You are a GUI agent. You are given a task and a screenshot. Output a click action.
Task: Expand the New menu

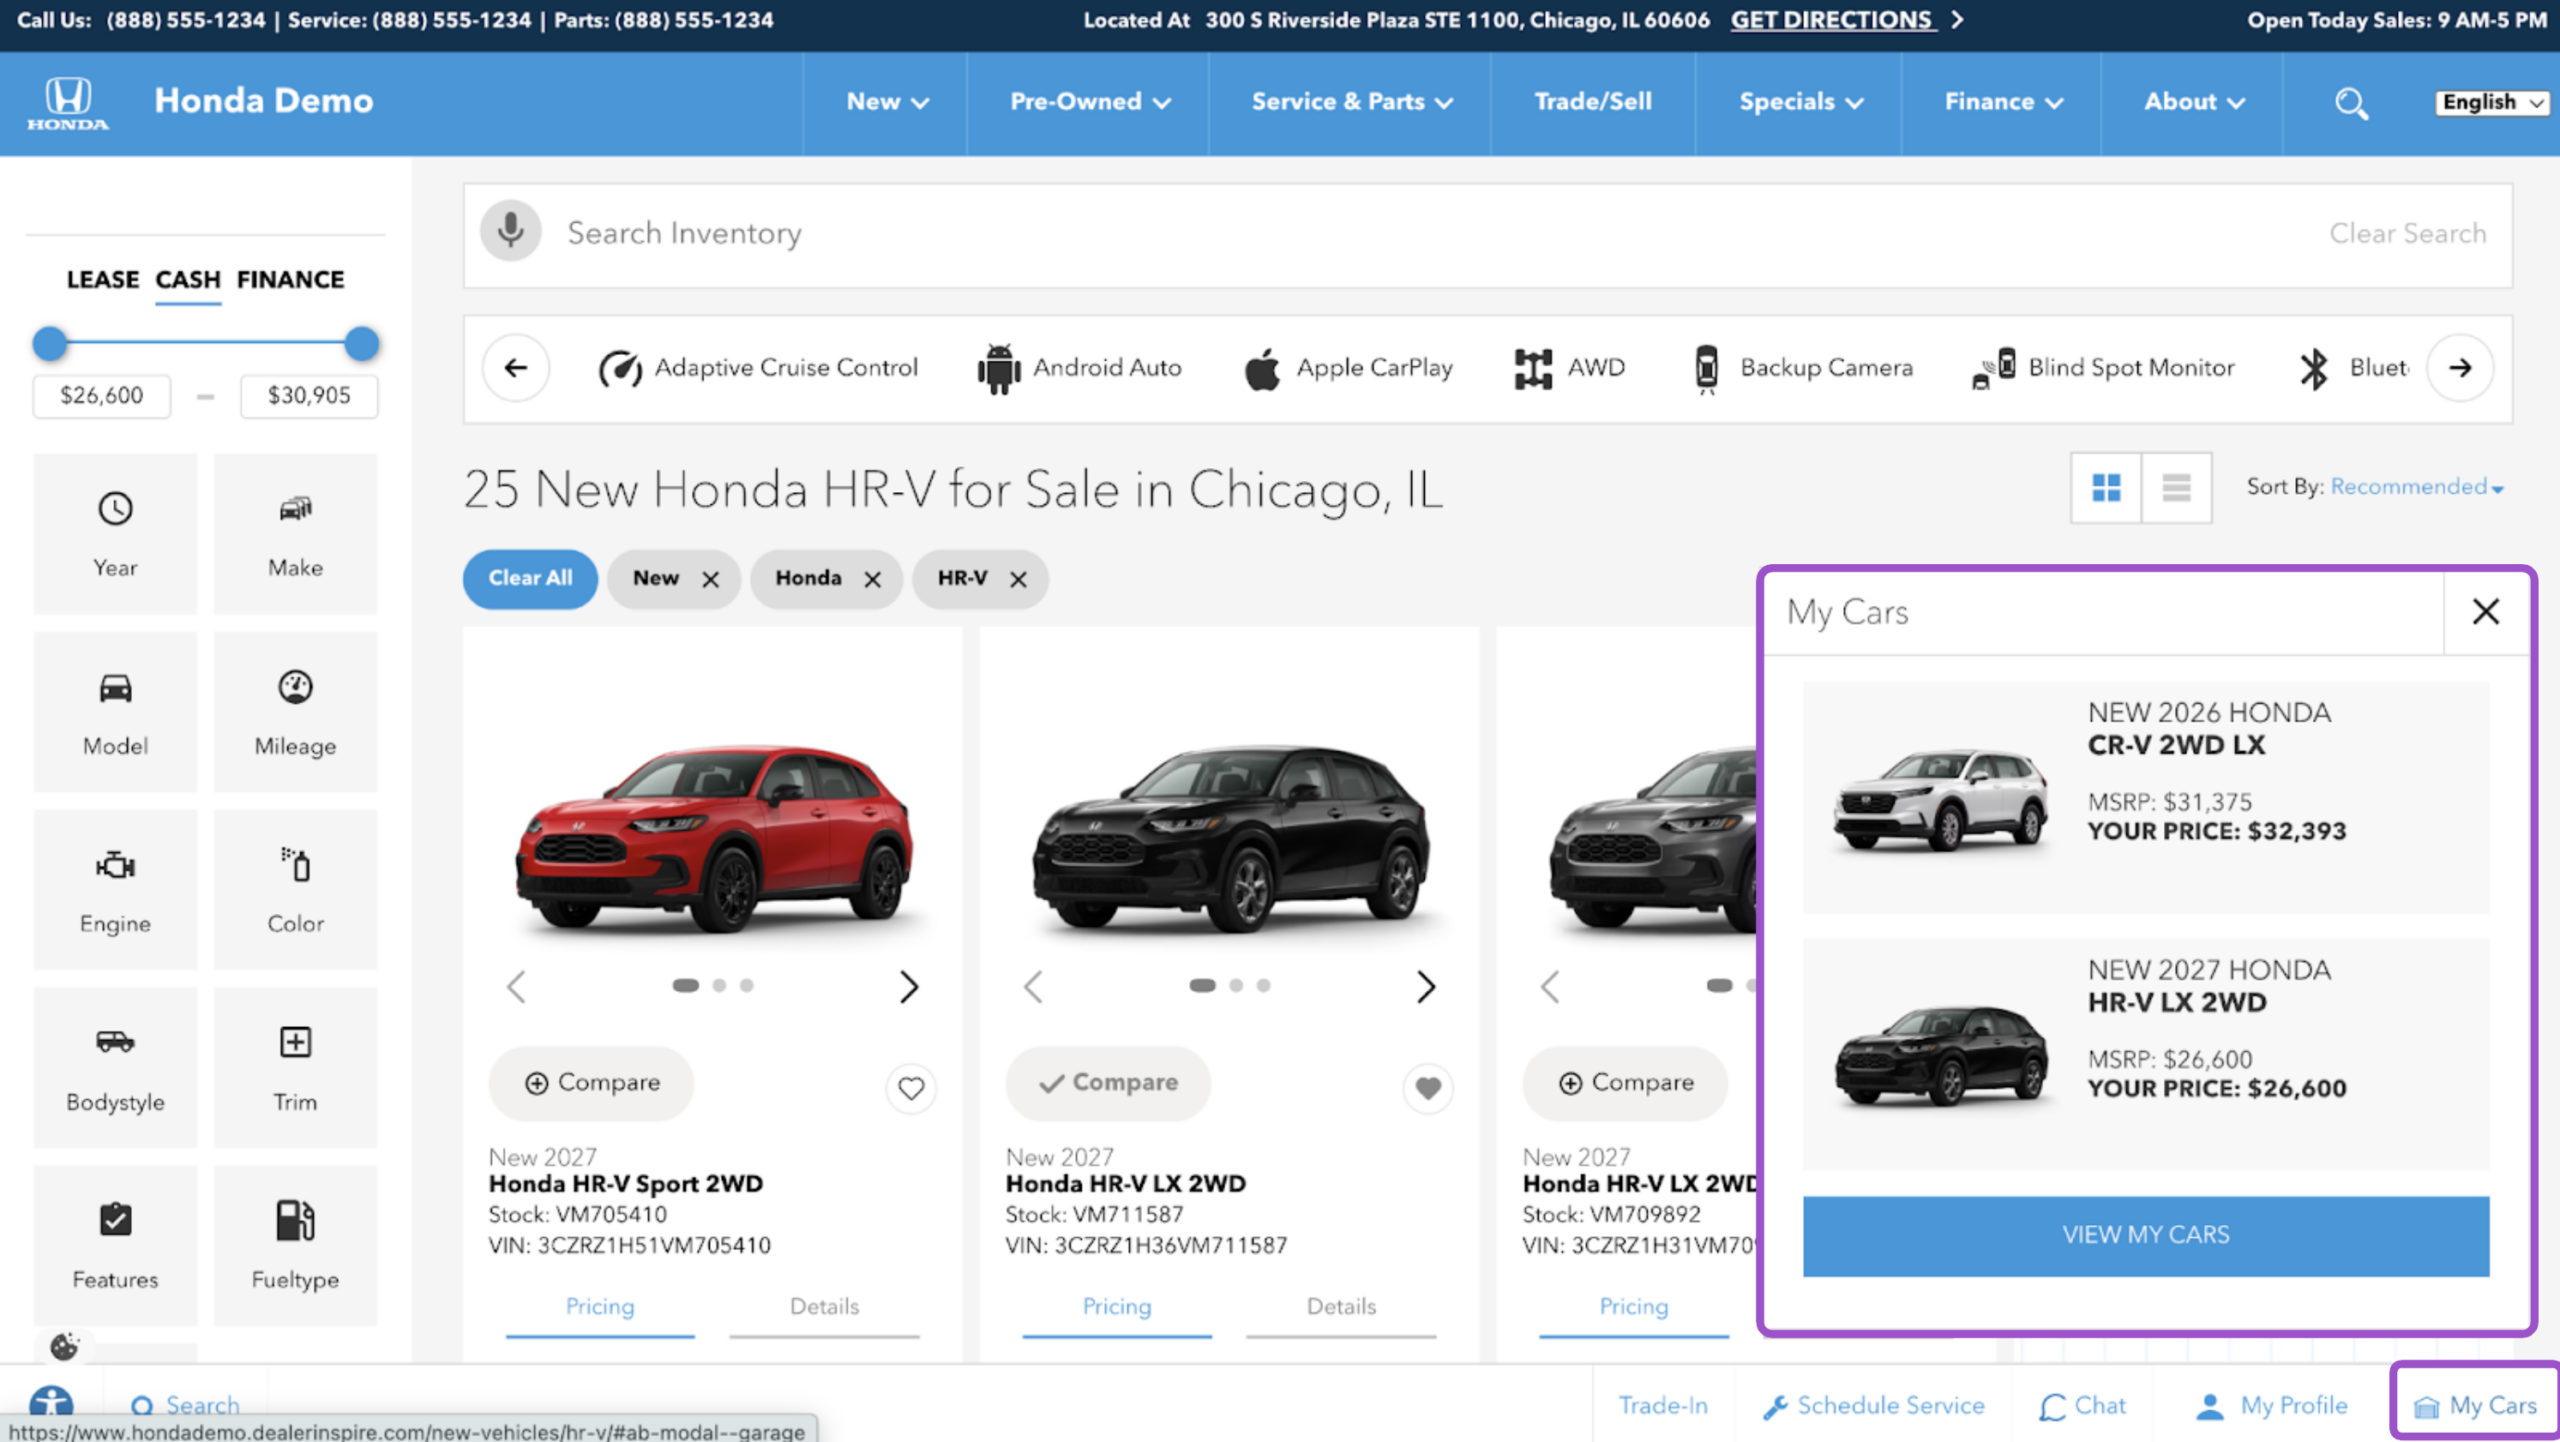[x=887, y=102]
